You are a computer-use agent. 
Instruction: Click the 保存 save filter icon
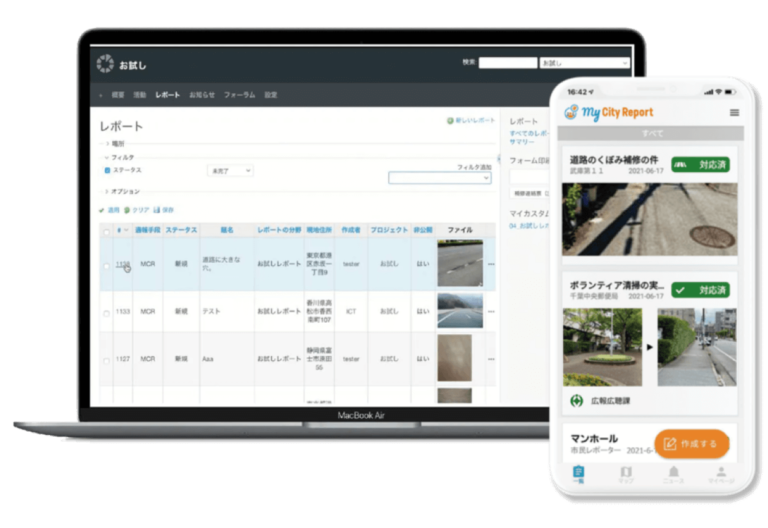156,210
